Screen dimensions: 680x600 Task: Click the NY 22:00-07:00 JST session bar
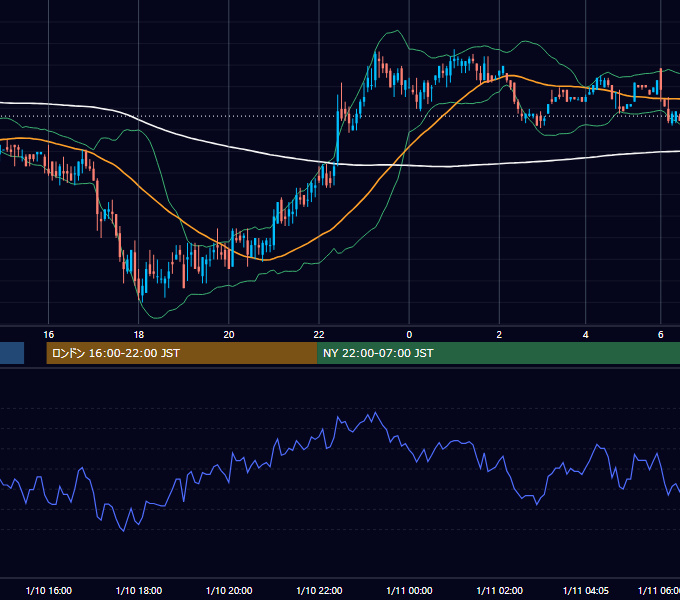pos(498,353)
